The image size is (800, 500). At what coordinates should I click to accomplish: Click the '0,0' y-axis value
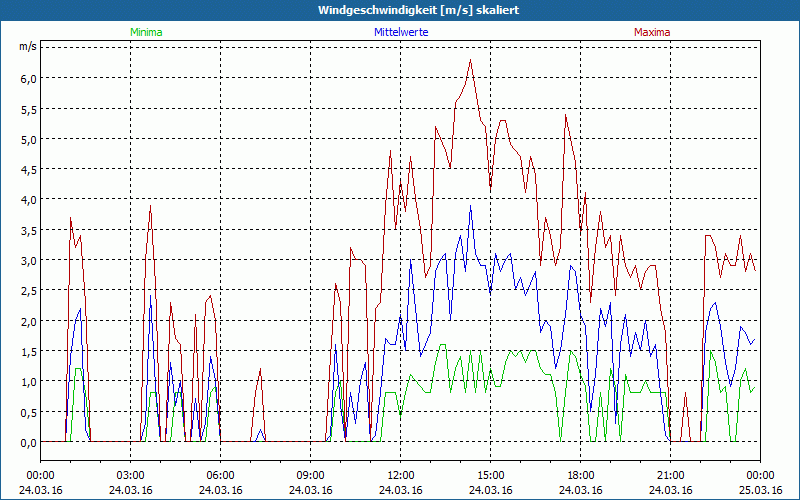[29, 443]
